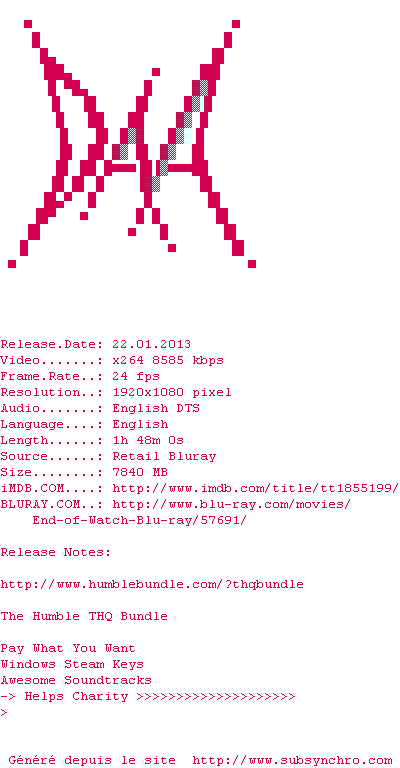This screenshot has width=400, height=768.
Task: Click the End-of-Watch-Blu-ray/57691 URL line
Action: click(x=139, y=520)
